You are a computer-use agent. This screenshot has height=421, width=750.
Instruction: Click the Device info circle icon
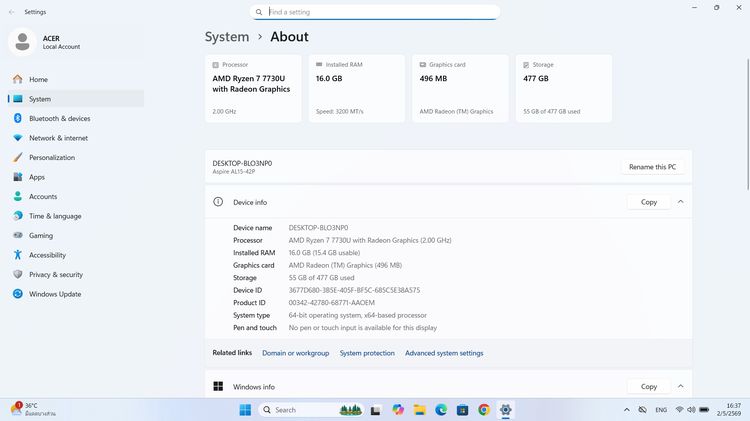[218, 202]
